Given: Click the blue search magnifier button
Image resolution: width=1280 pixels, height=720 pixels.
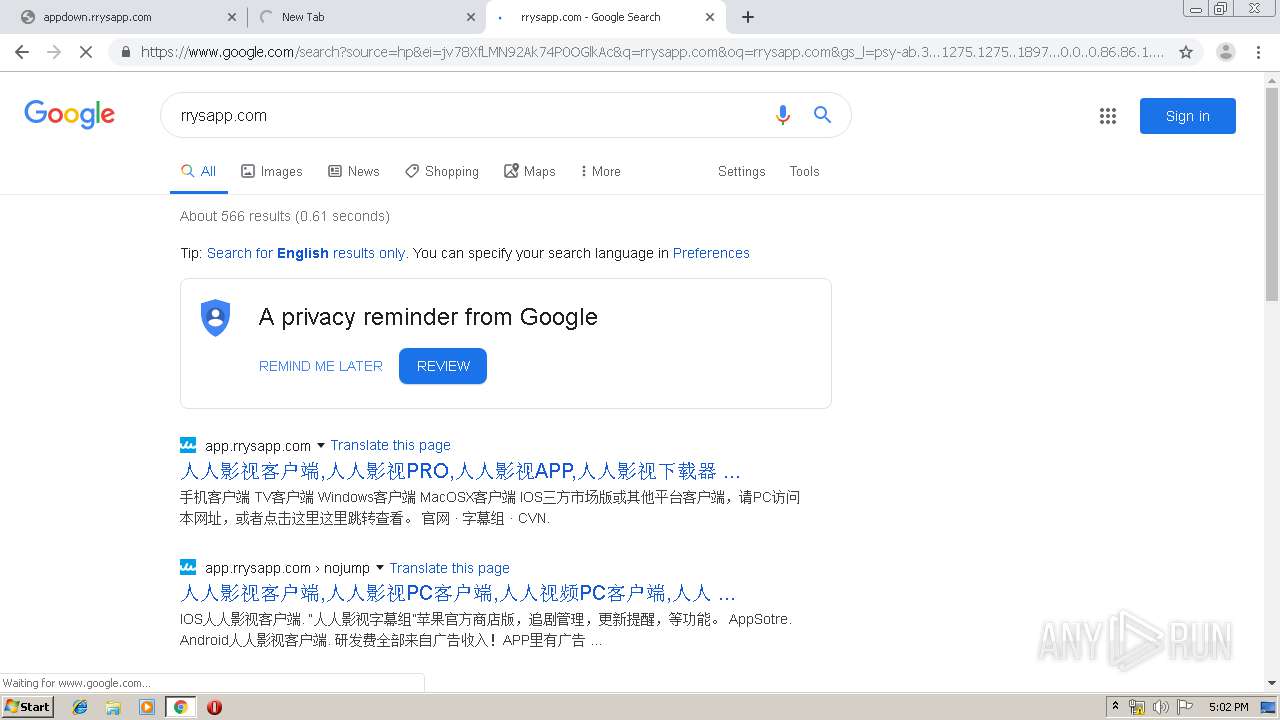Looking at the screenshot, I should tap(822, 115).
